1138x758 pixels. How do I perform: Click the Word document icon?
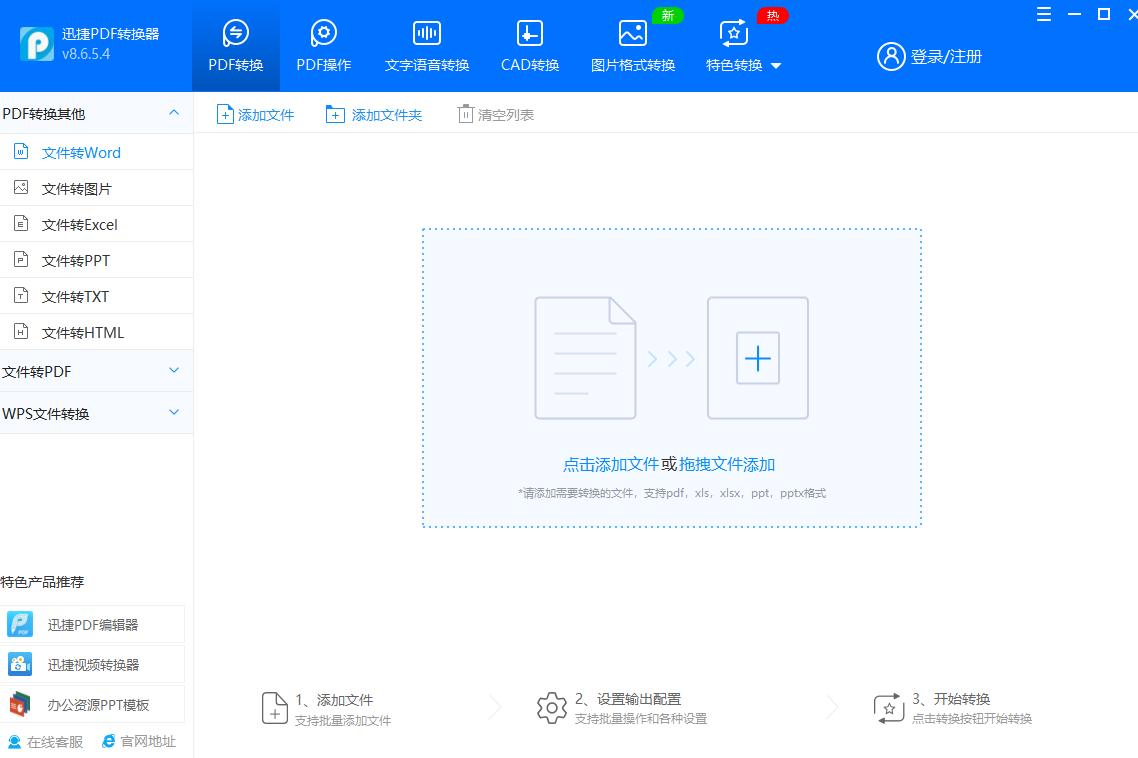[21, 152]
